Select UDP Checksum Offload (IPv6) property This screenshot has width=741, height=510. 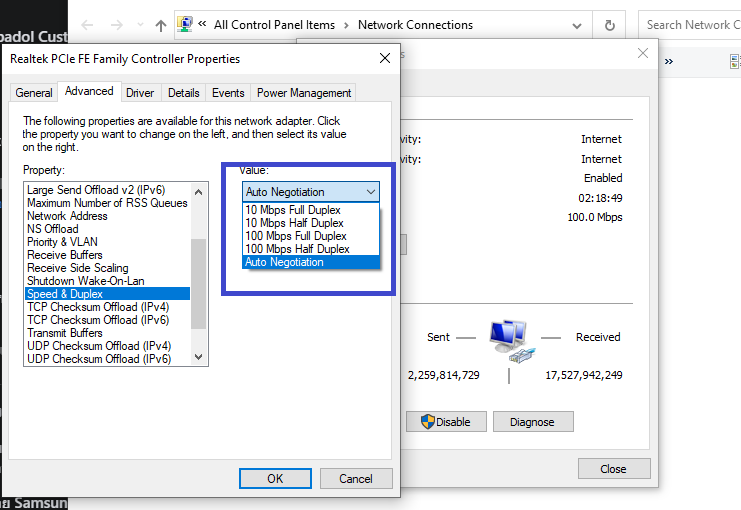point(107,359)
